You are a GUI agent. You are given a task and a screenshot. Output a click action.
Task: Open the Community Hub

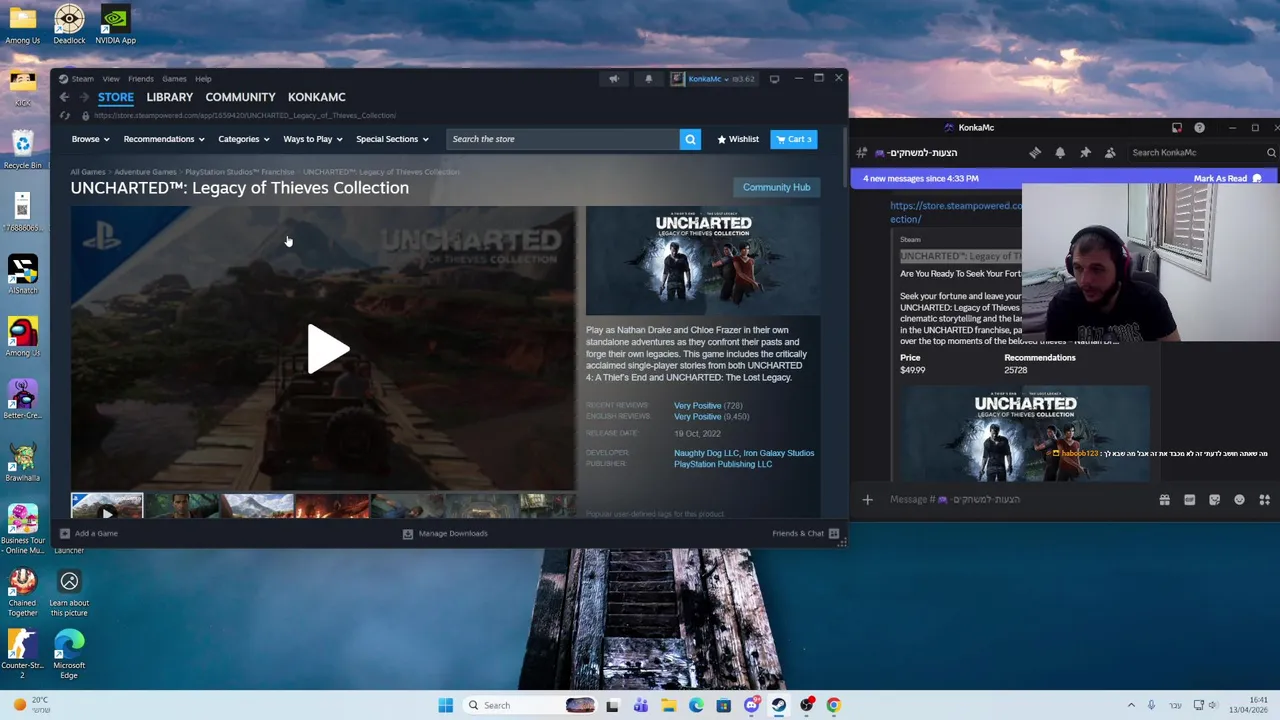pos(776,187)
